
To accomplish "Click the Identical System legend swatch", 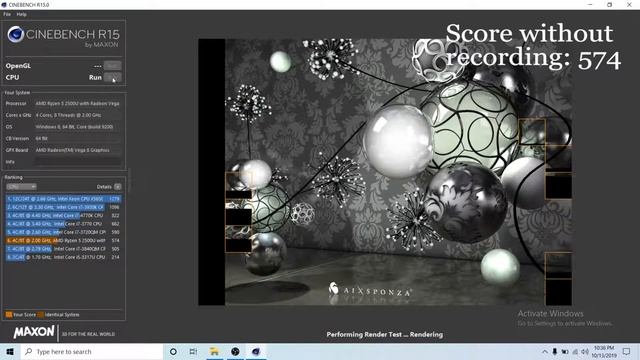I will pos(40,315).
